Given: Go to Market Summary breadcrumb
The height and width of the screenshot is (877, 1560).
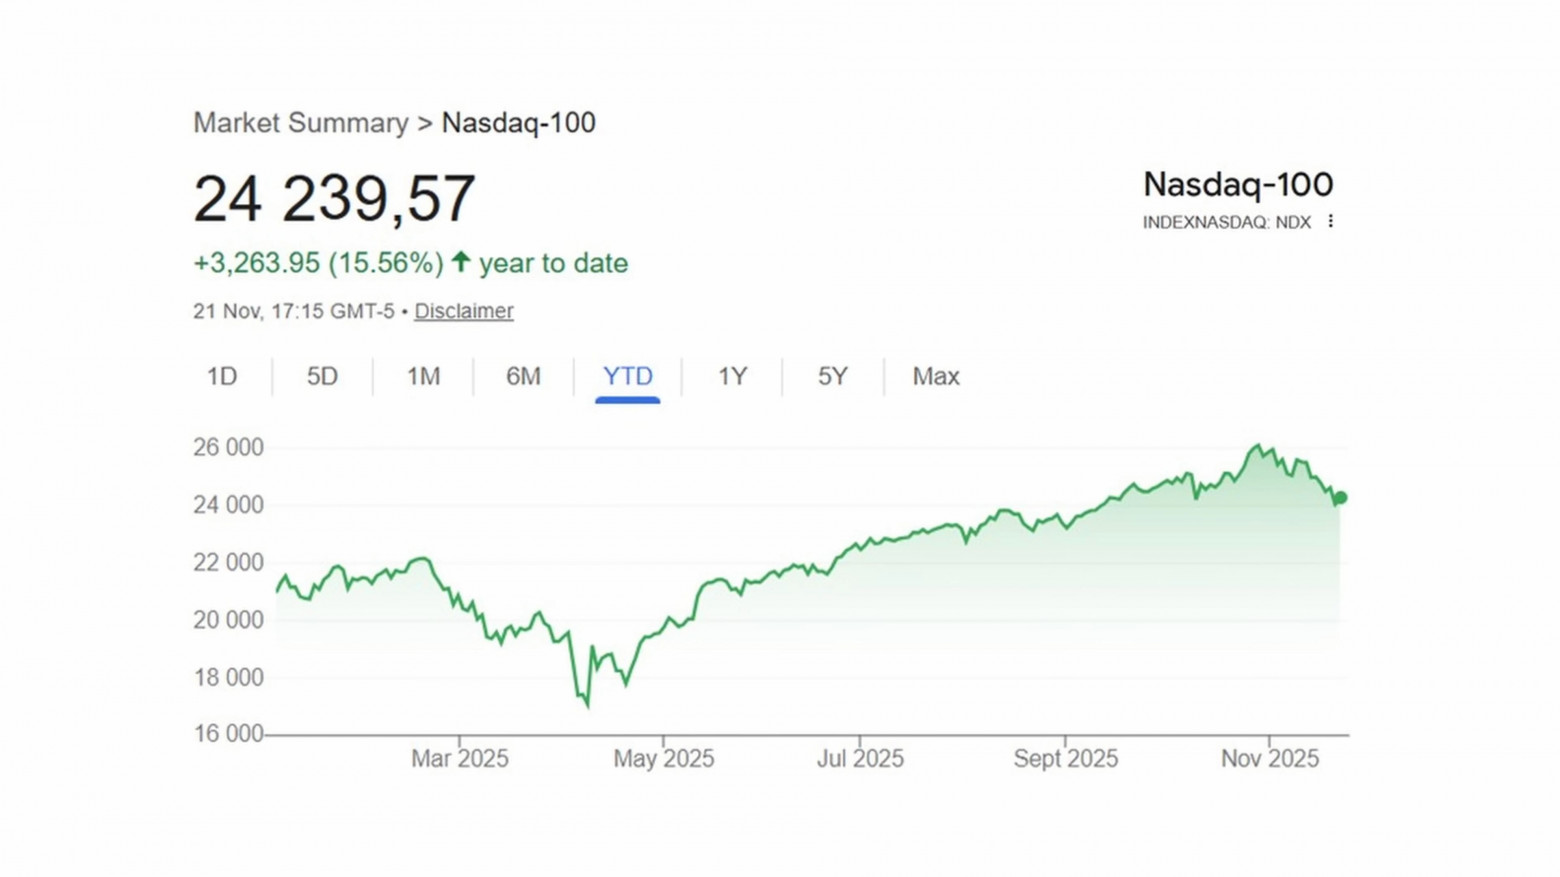Looking at the screenshot, I should click(x=300, y=123).
